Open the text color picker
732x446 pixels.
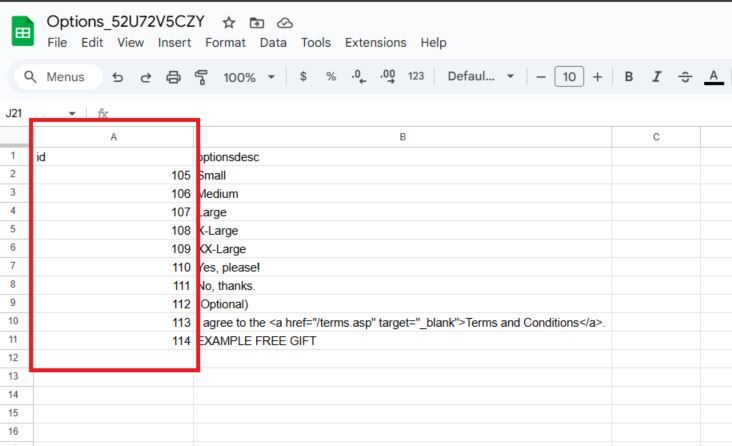713,77
